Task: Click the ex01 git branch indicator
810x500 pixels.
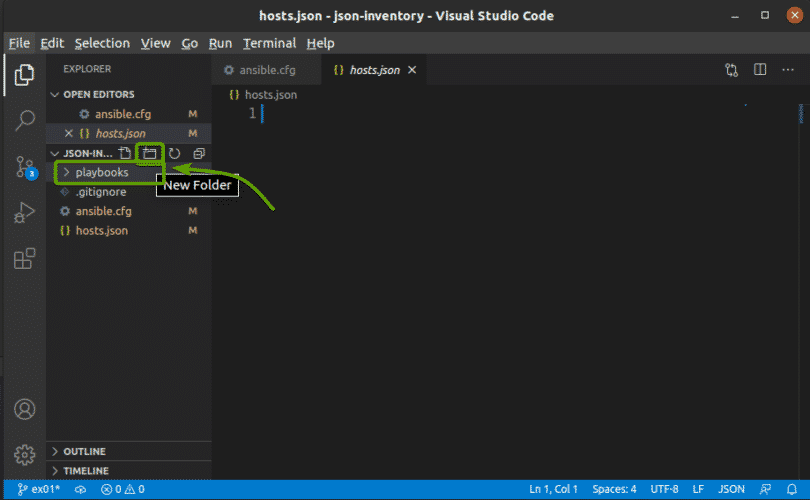Action: pyautogui.click(x=39, y=489)
